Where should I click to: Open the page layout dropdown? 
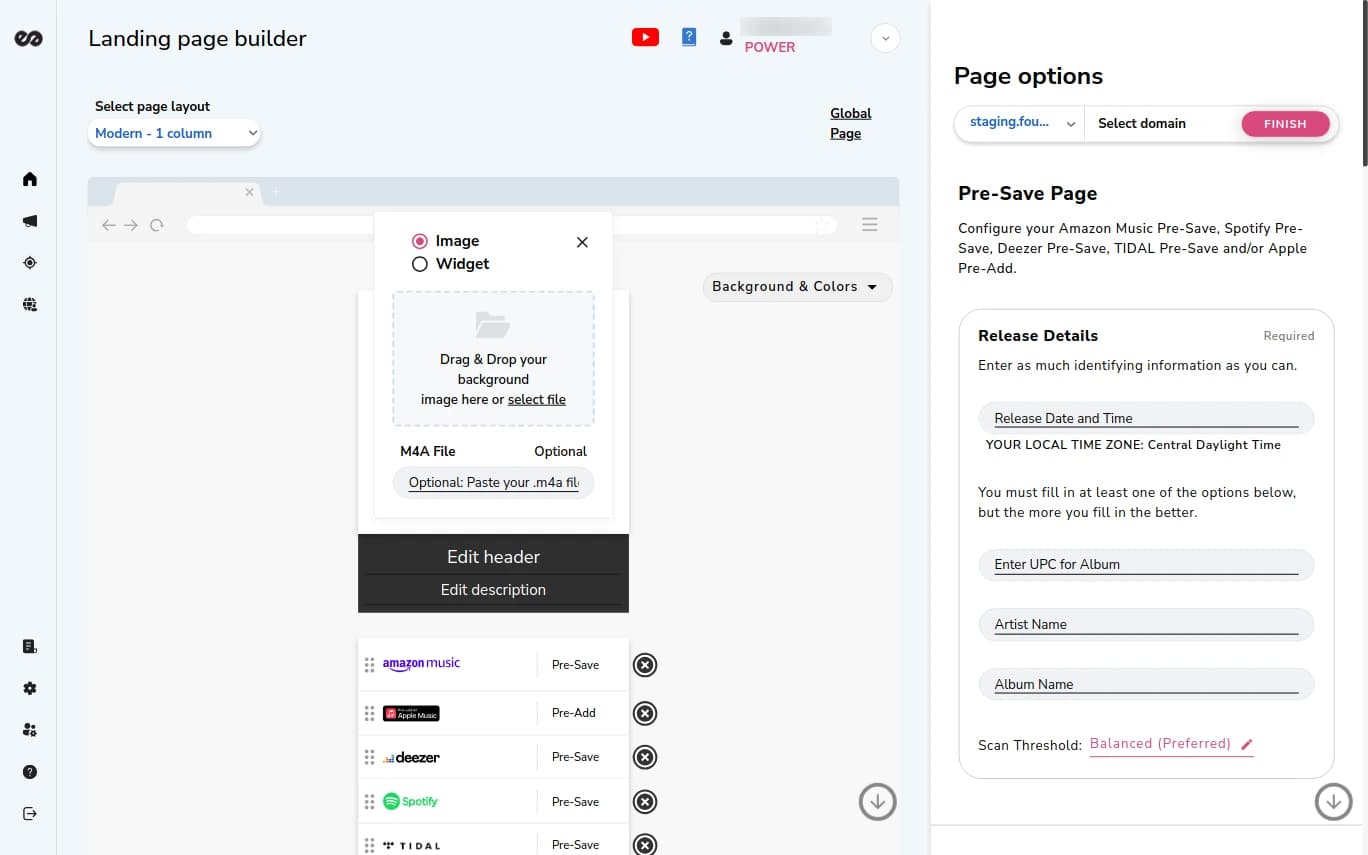point(174,133)
